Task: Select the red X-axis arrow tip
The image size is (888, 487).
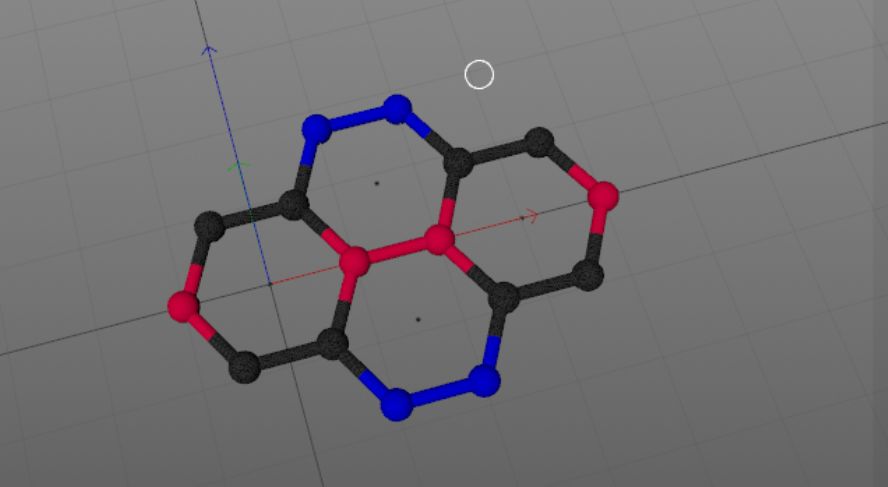Action: click(531, 215)
